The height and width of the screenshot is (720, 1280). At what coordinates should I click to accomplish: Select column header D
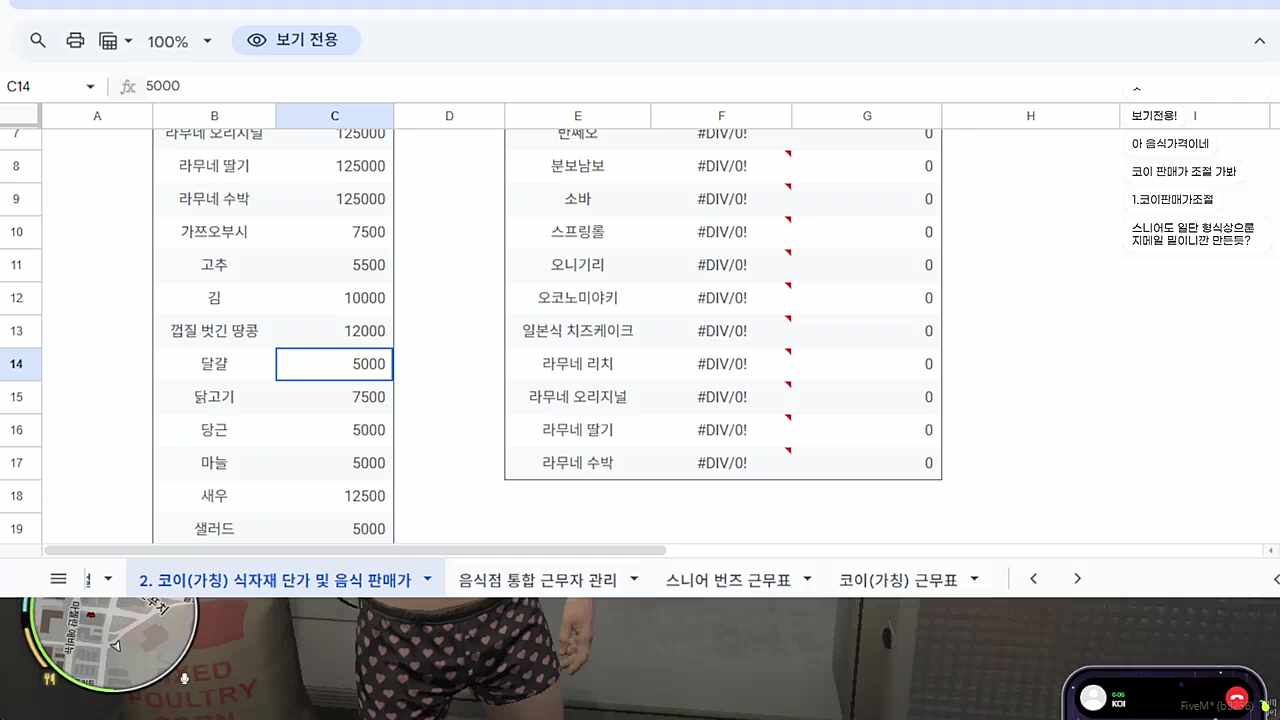(449, 116)
